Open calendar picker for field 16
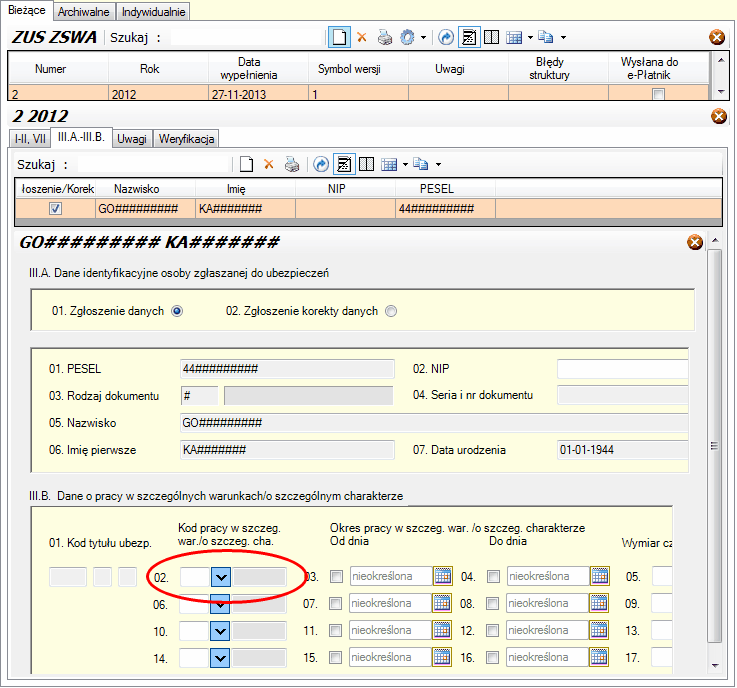This screenshot has width=737, height=688. 599,657
